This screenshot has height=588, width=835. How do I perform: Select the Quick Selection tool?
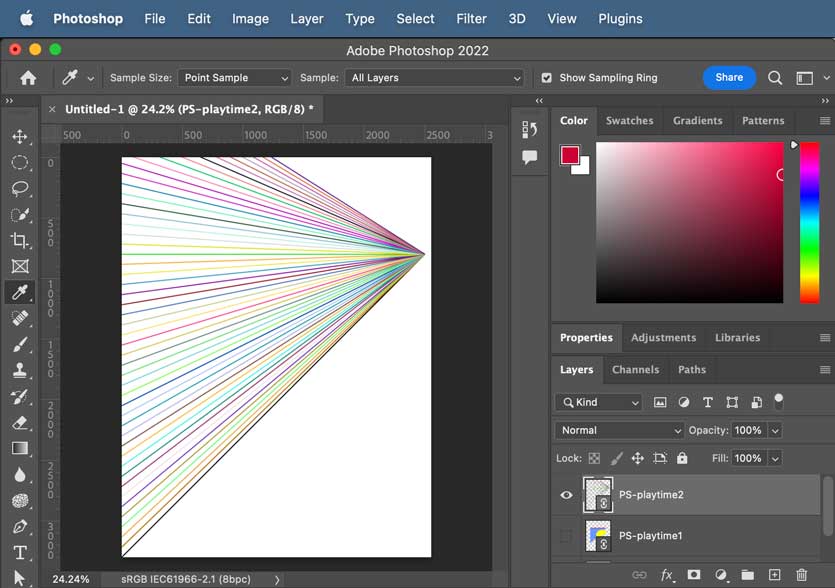coord(20,215)
